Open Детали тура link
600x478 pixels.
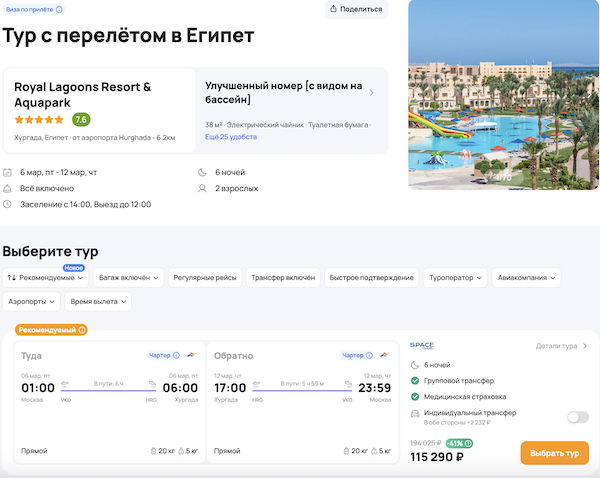tap(561, 346)
